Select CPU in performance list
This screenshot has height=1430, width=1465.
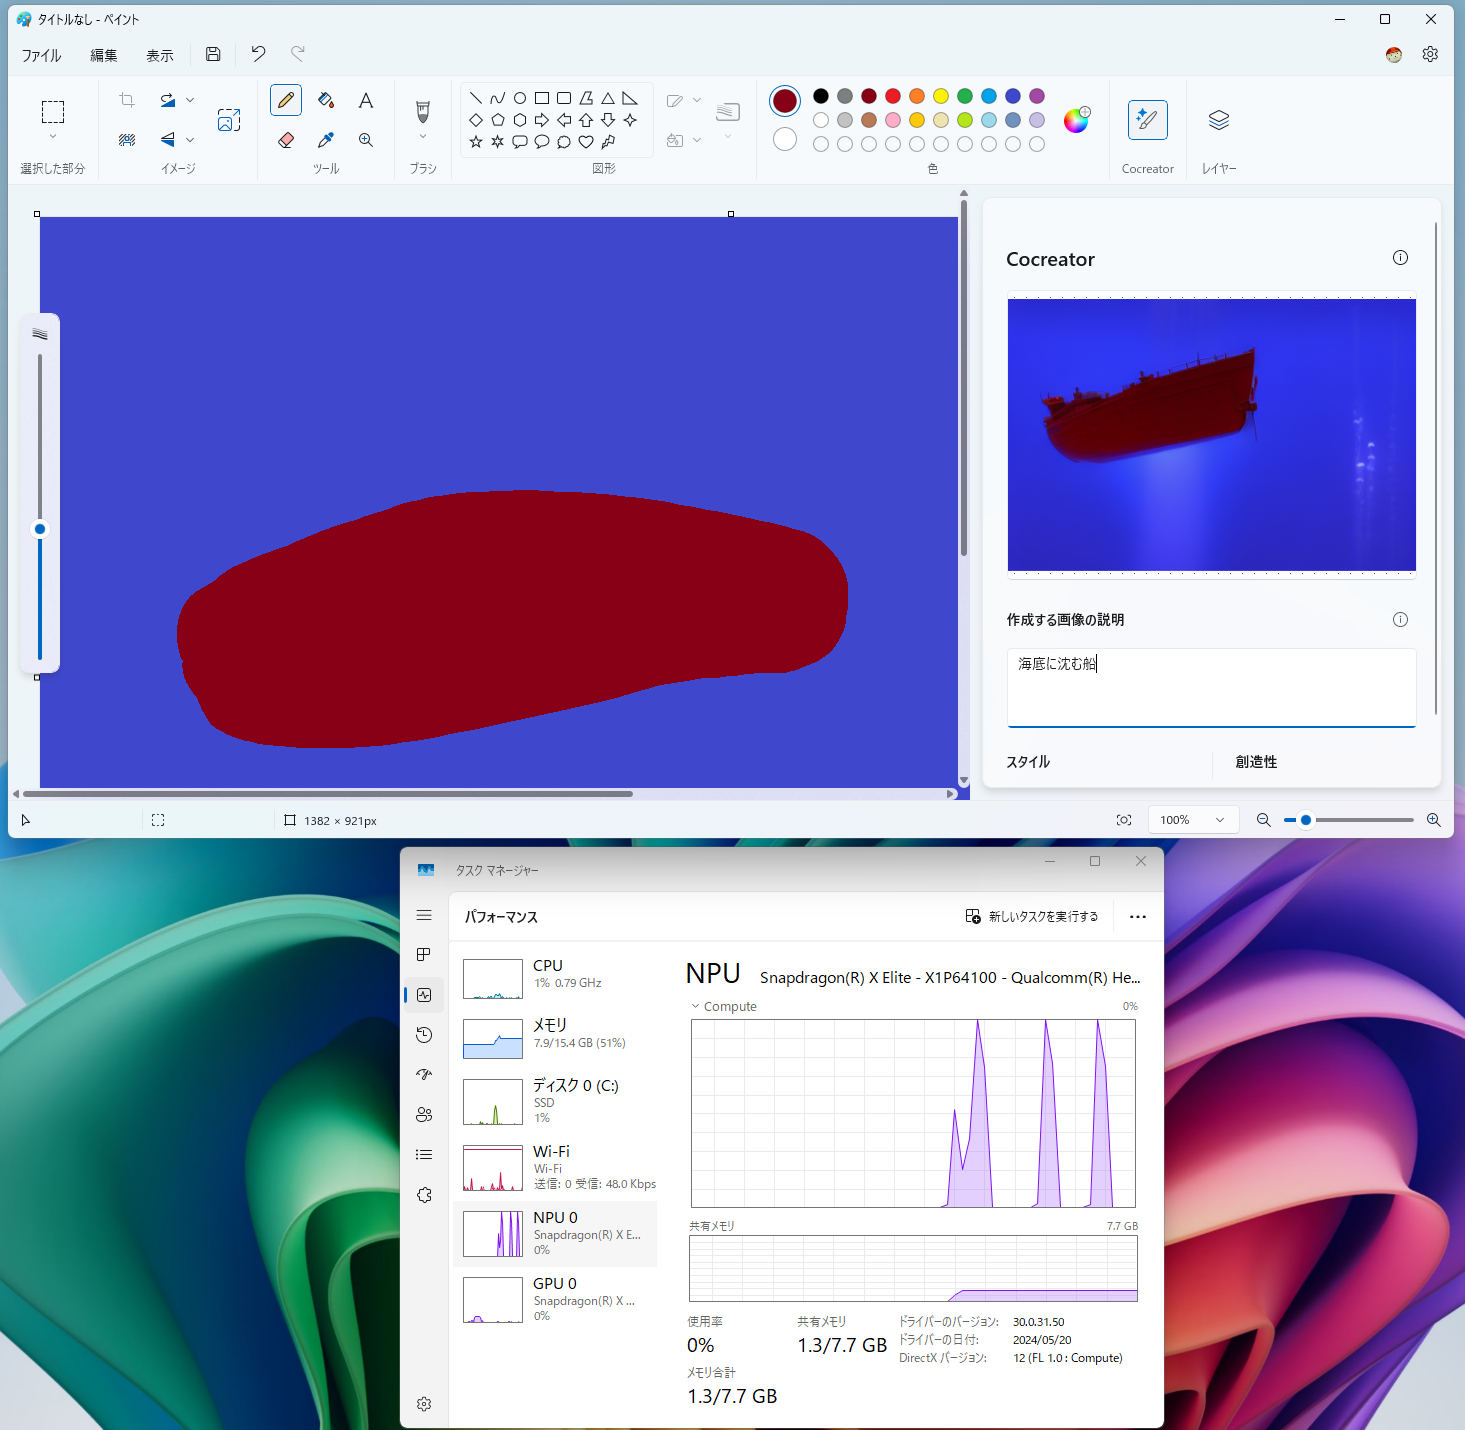[555, 977]
